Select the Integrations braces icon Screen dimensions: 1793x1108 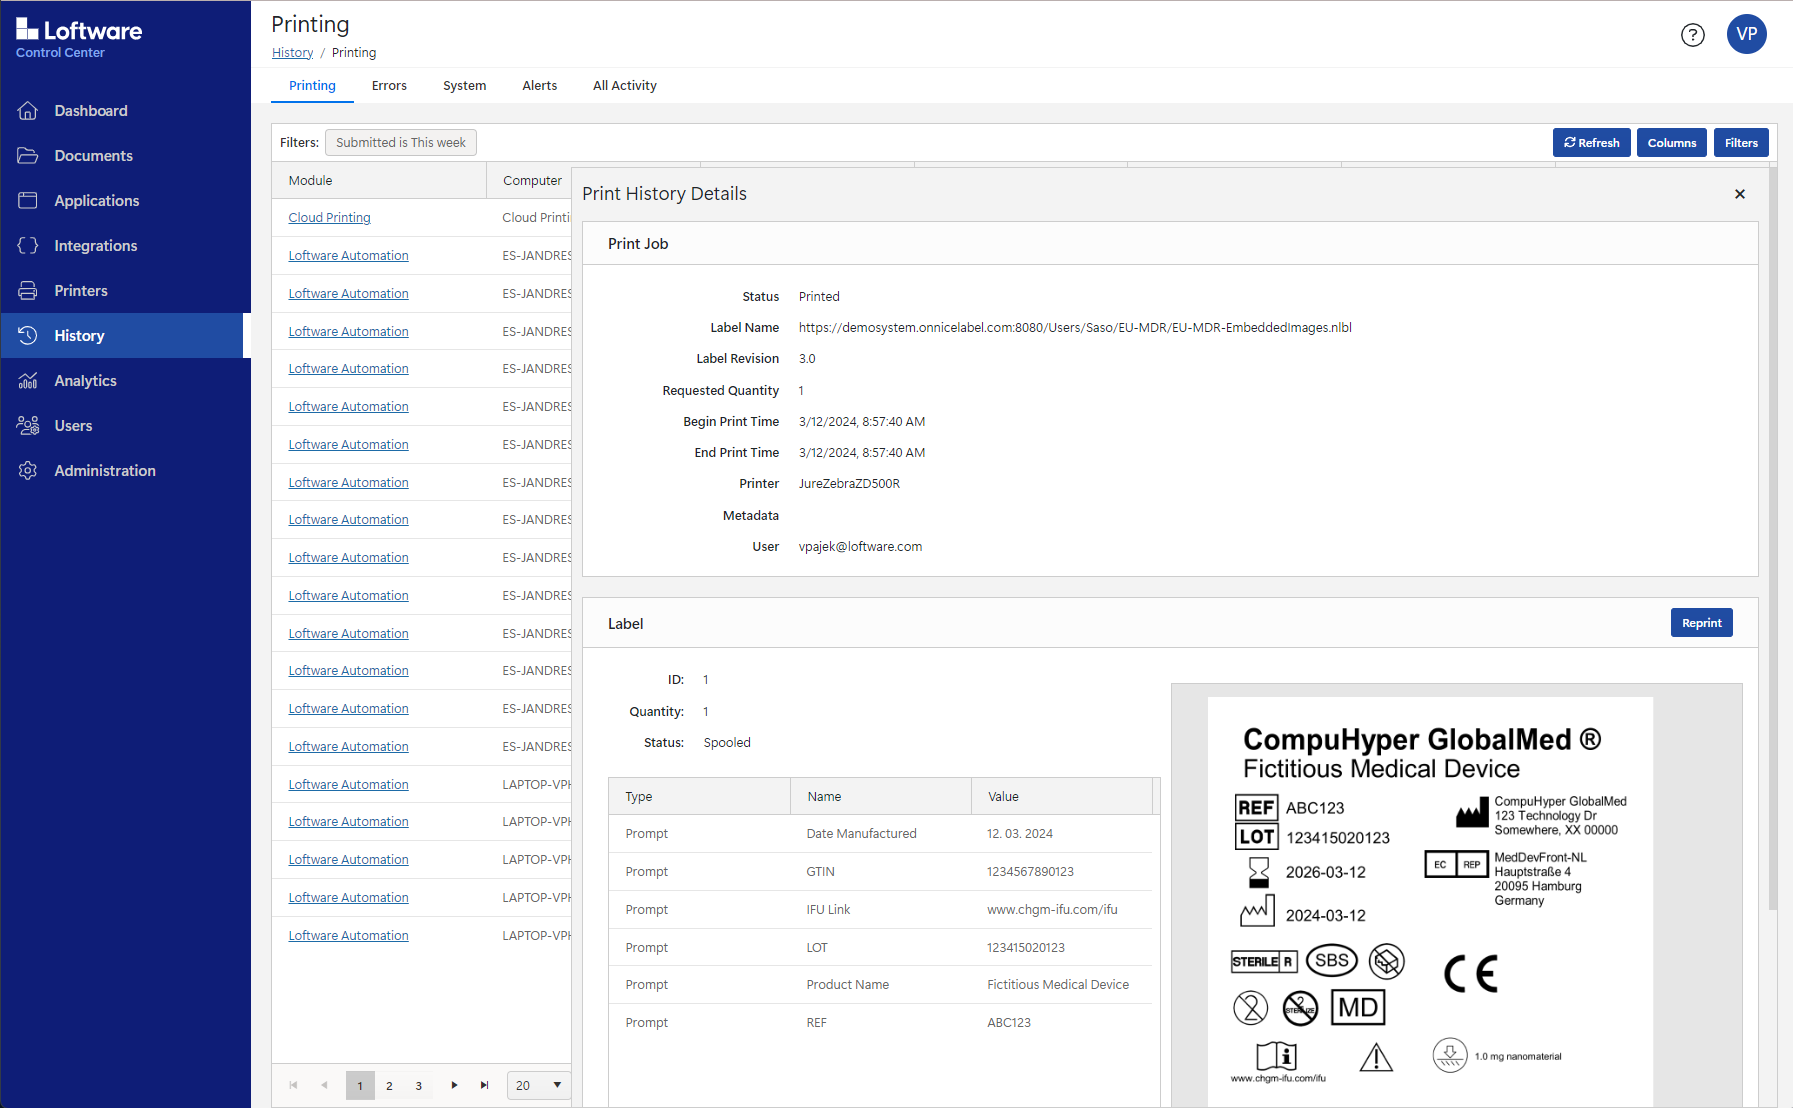pyautogui.click(x=28, y=246)
